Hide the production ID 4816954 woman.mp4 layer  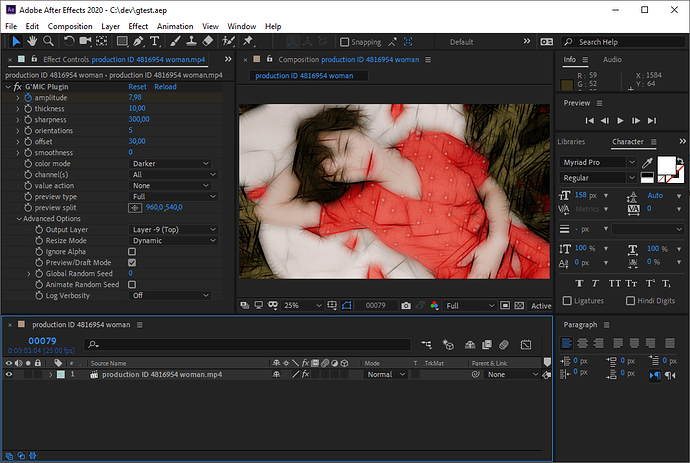[9, 374]
